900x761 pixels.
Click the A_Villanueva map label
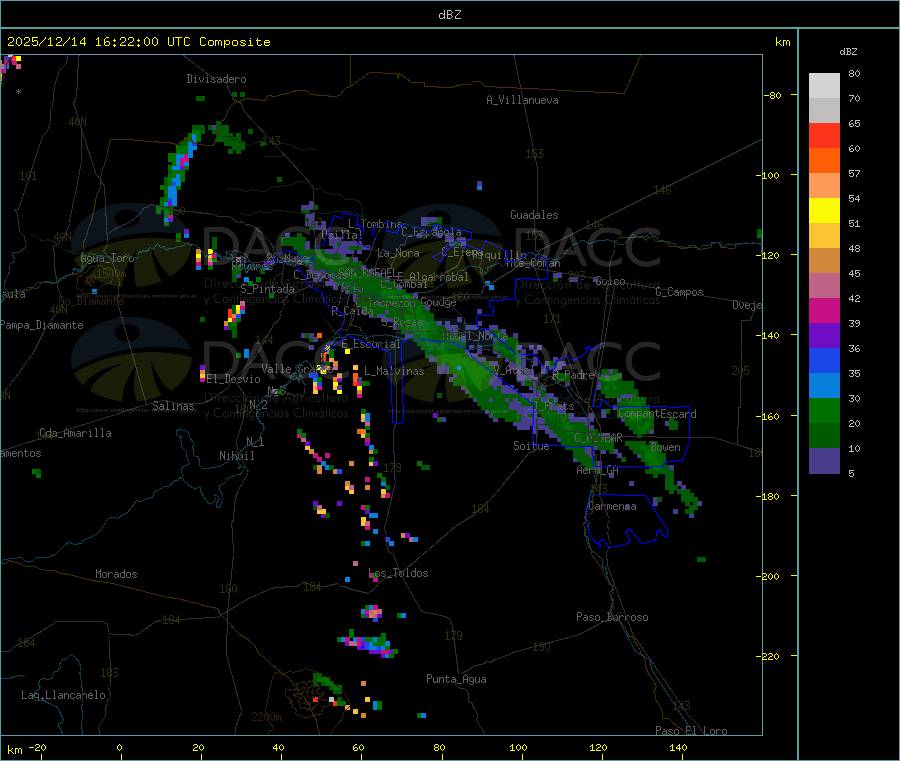(x=522, y=100)
